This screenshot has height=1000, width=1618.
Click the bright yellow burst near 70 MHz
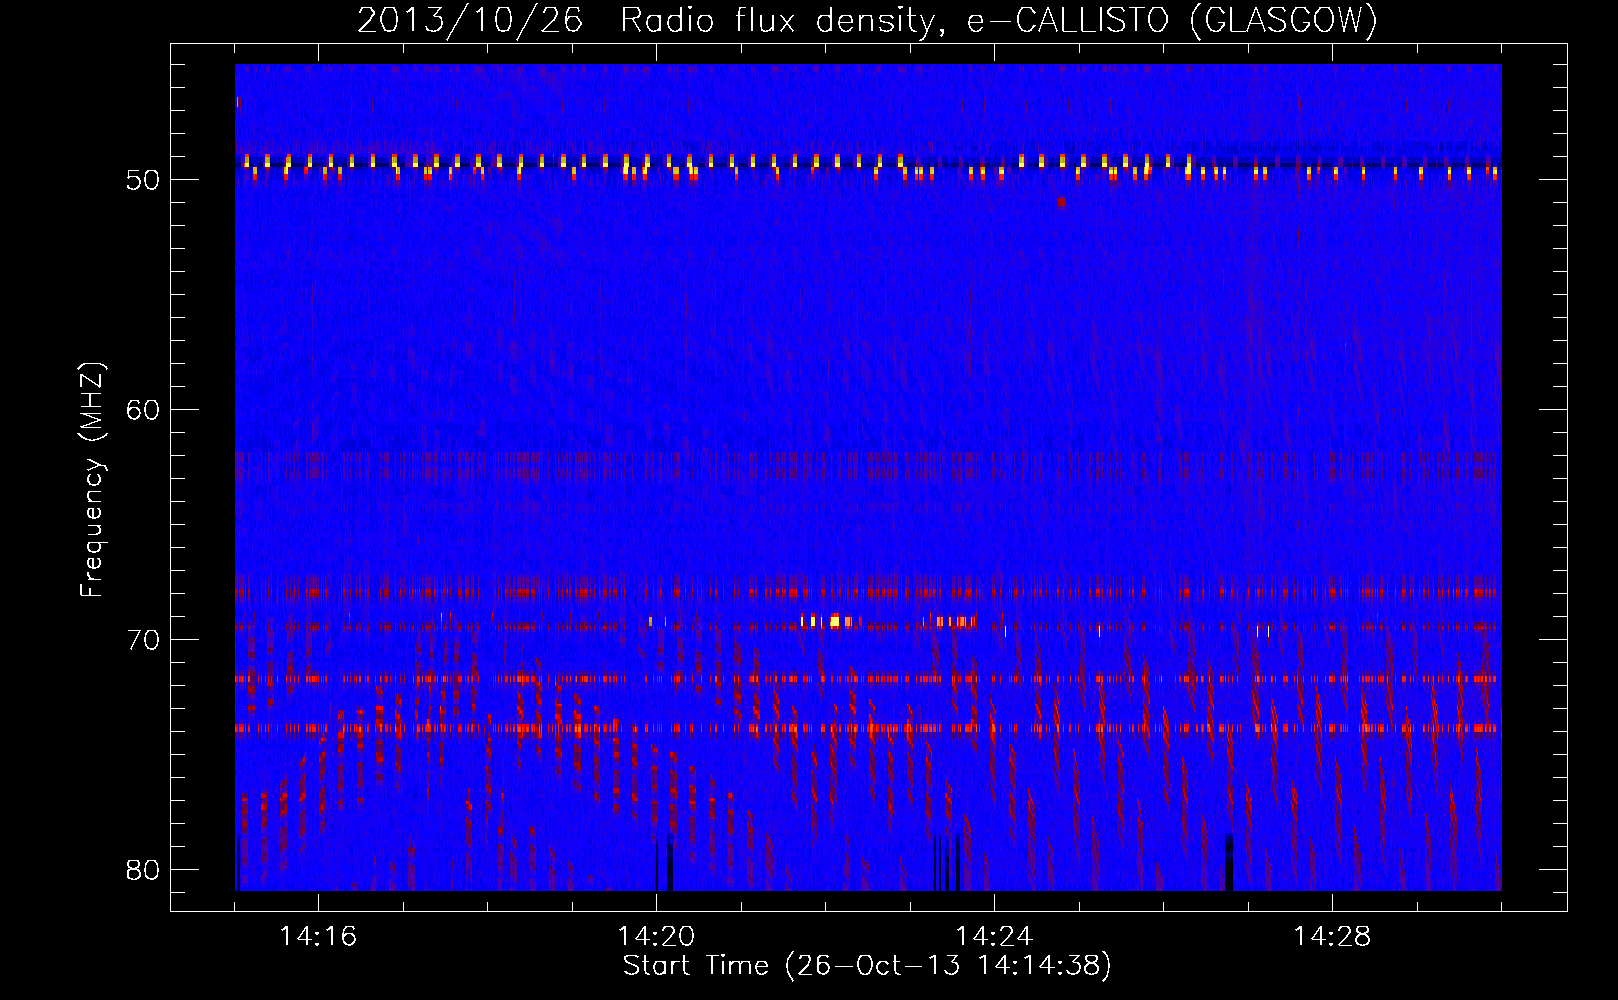point(834,621)
